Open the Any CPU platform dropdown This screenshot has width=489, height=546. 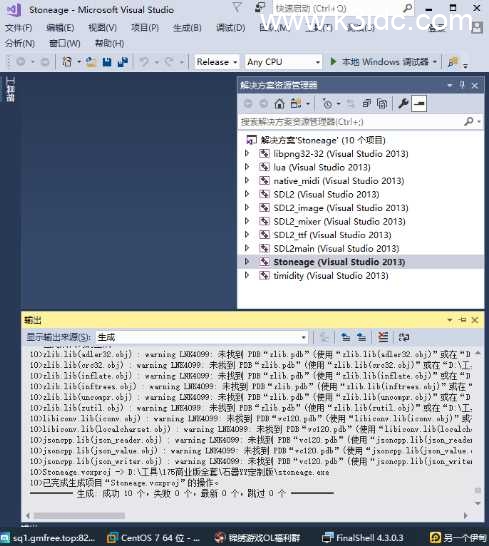point(283,62)
